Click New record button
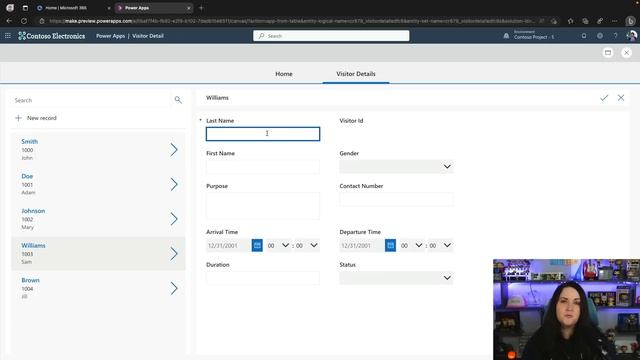Viewport: 640px width, 360px height. click(36, 118)
